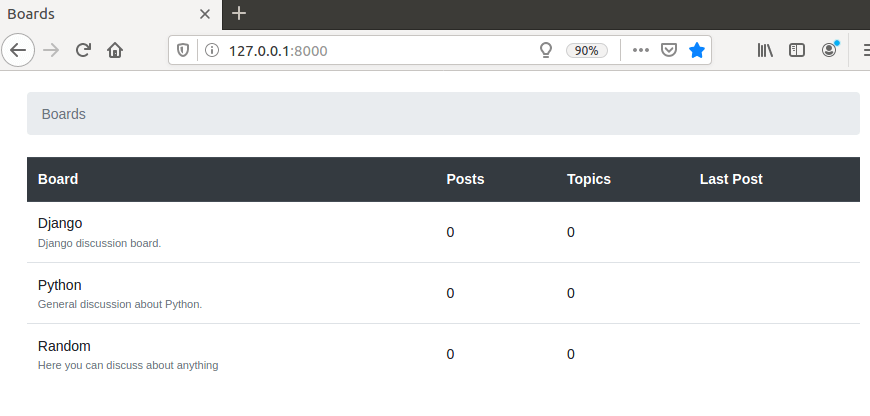
Task: Close the Boards tab
Action: [205, 14]
